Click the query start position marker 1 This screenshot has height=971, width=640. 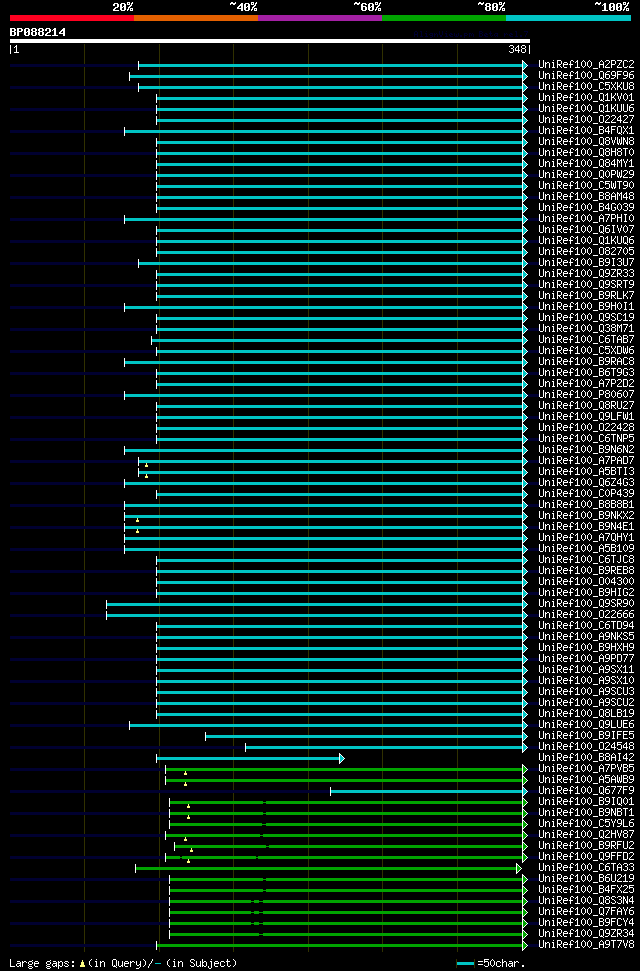pyautogui.click(x=15, y=49)
